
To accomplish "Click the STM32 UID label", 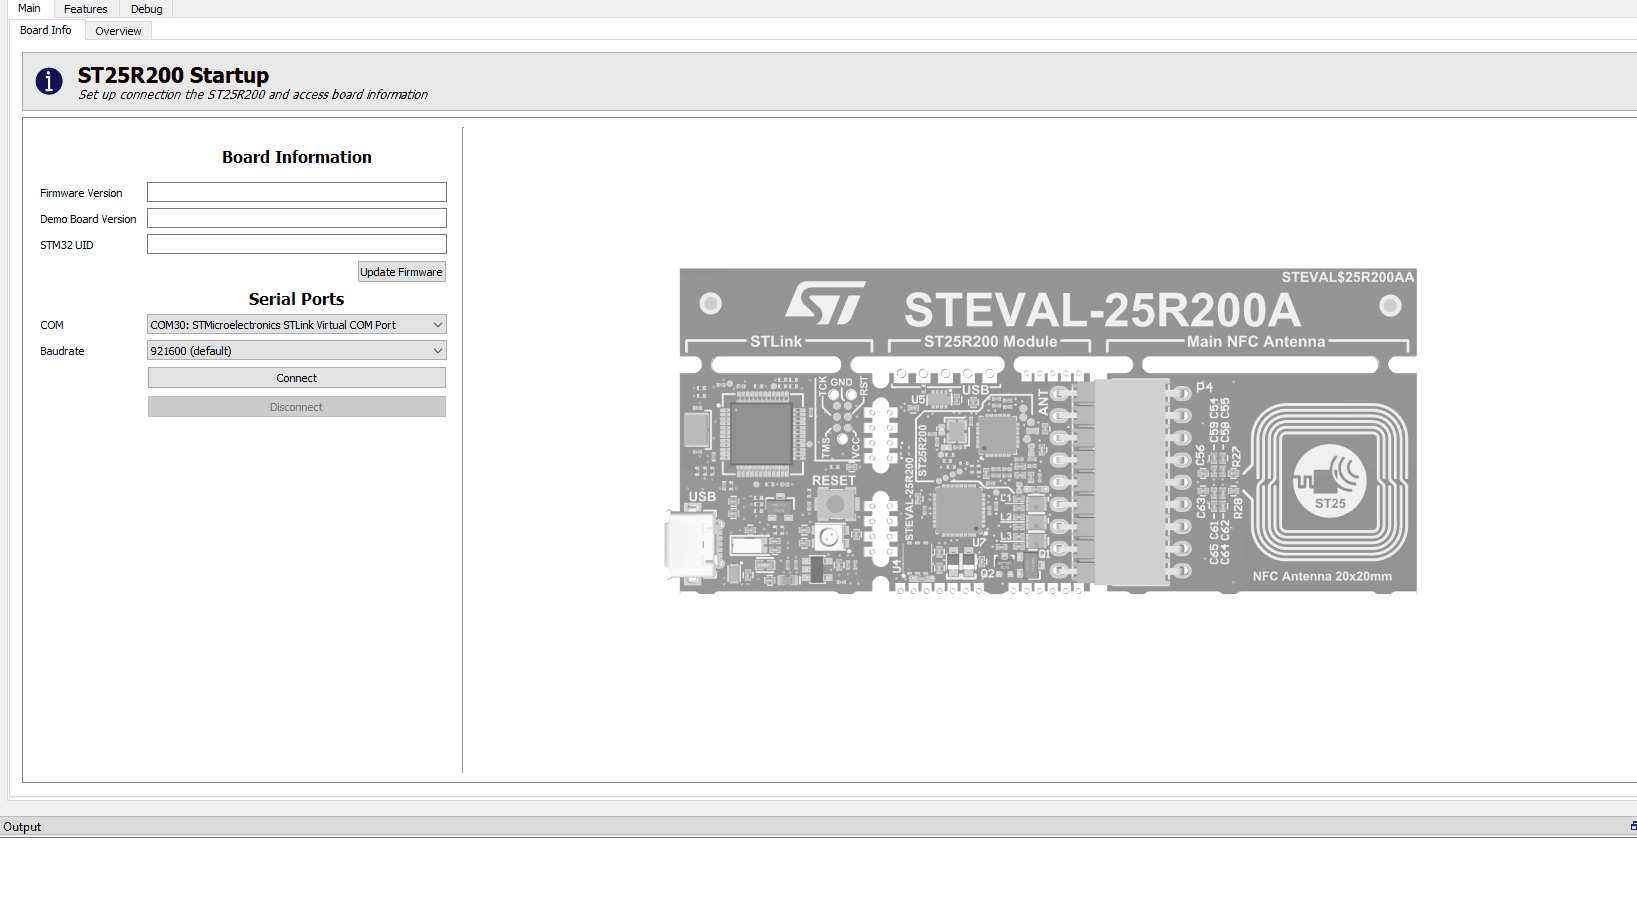I will click(x=67, y=245).
